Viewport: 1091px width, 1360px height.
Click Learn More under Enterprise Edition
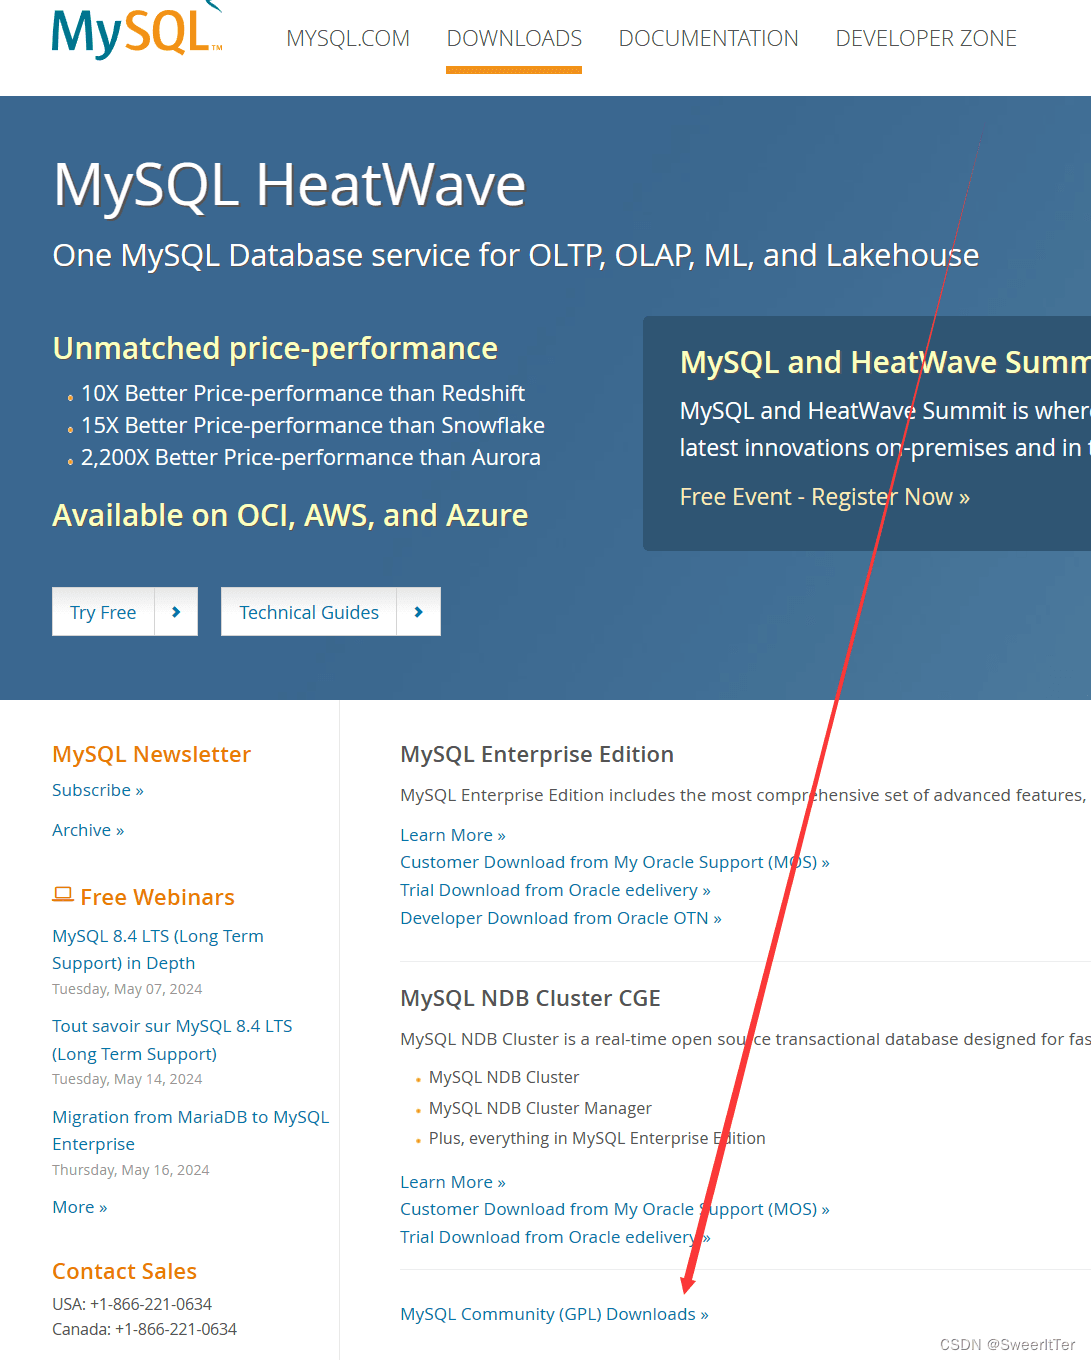453,835
